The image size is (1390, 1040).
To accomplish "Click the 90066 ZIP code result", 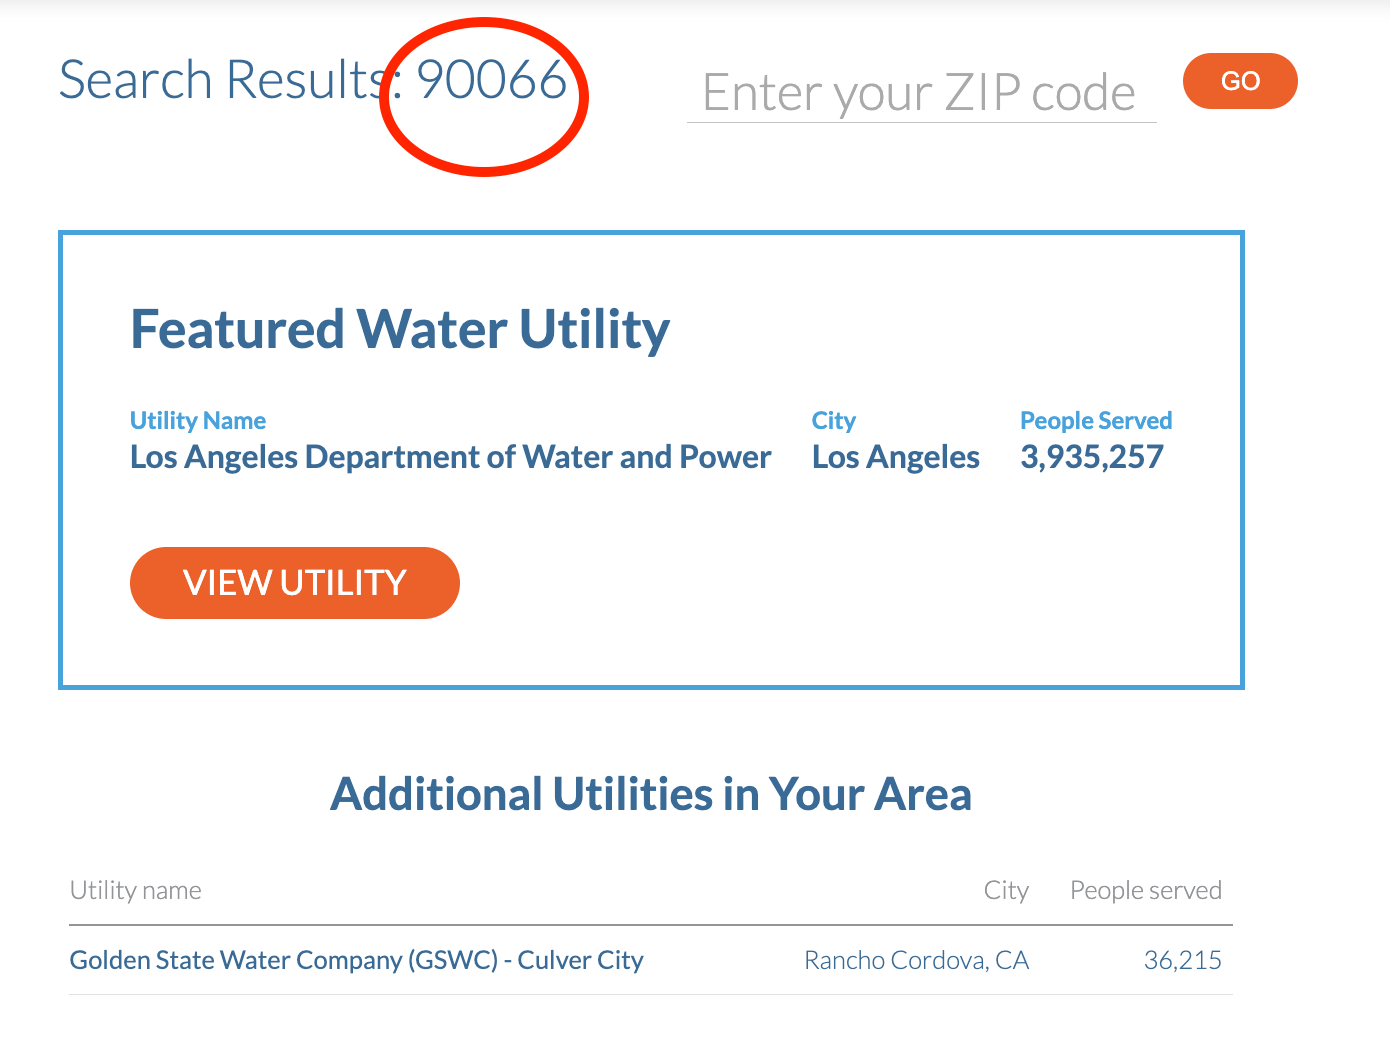I will coord(491,80).
